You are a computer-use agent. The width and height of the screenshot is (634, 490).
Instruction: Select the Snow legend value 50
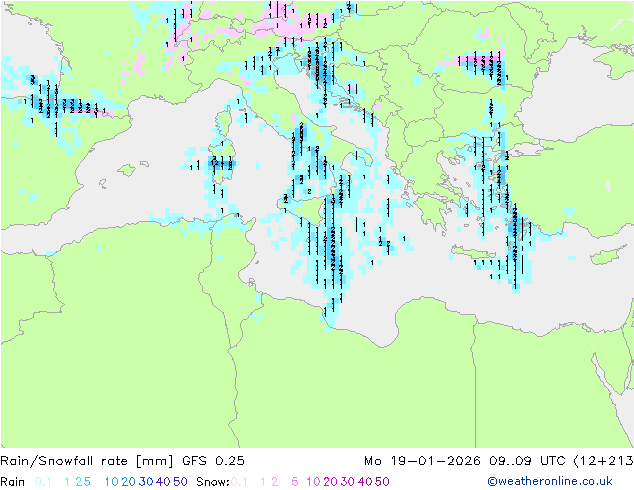coord(382,482)
